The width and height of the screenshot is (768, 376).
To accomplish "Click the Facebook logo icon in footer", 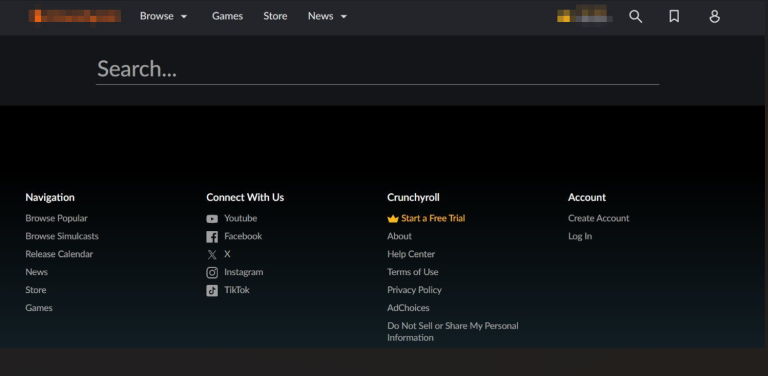I will click(212, 237).
